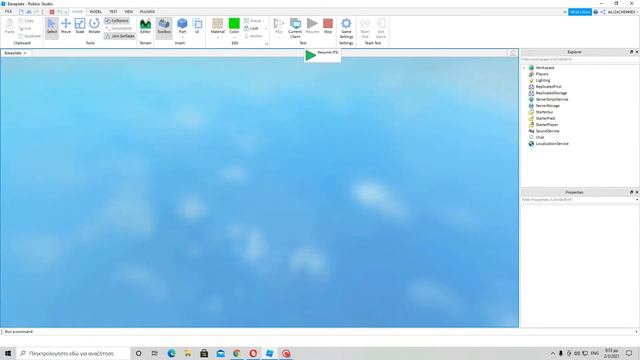The width and height of the screenshot is (640, 360).
Task: Click the UI insert icon
Action: 197,26
